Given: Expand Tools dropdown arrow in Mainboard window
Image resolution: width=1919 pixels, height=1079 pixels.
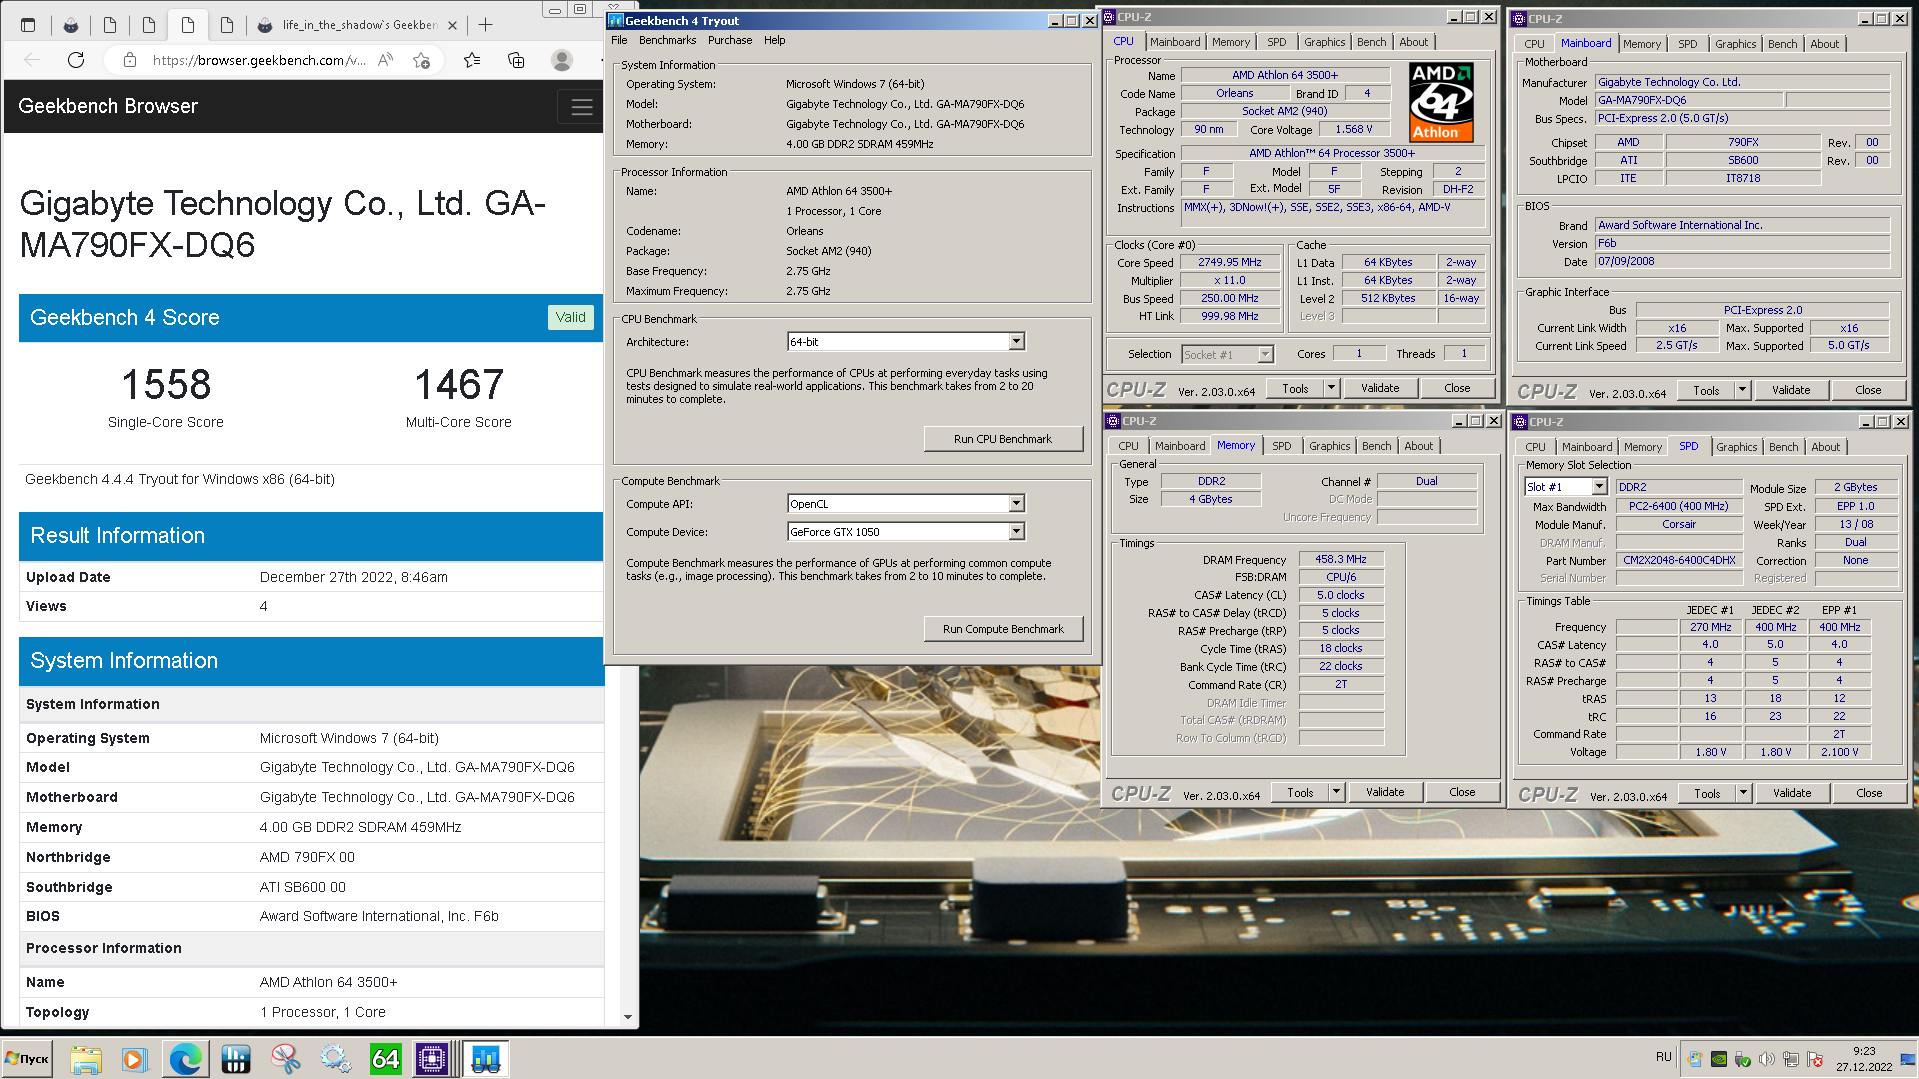Looking at the screenshot, I should tap(1742, 390).
